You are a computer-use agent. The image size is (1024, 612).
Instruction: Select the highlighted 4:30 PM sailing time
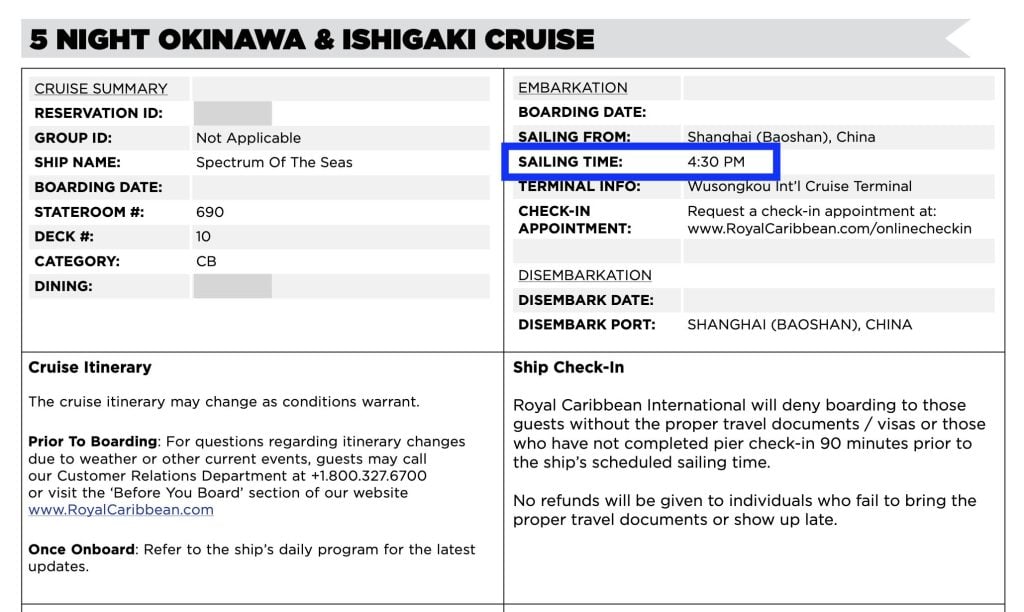[715, 162]
